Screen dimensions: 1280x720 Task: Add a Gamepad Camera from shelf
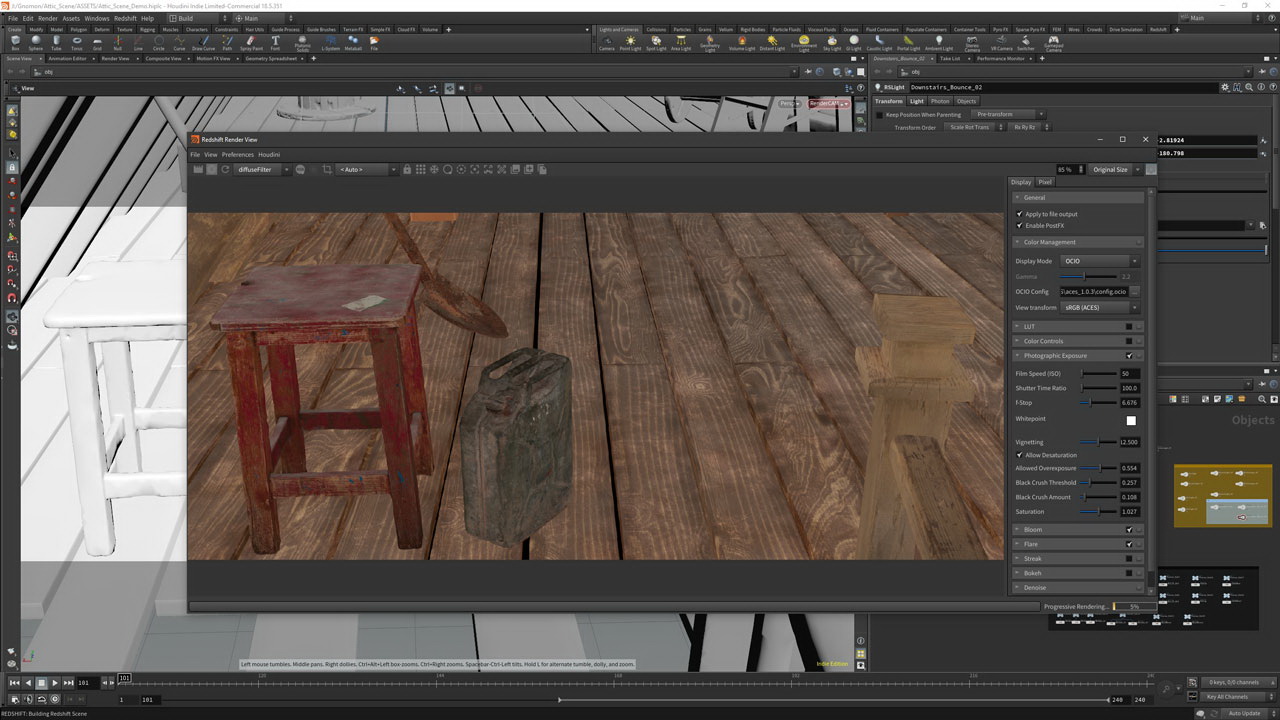click(x=1053, y=44)
